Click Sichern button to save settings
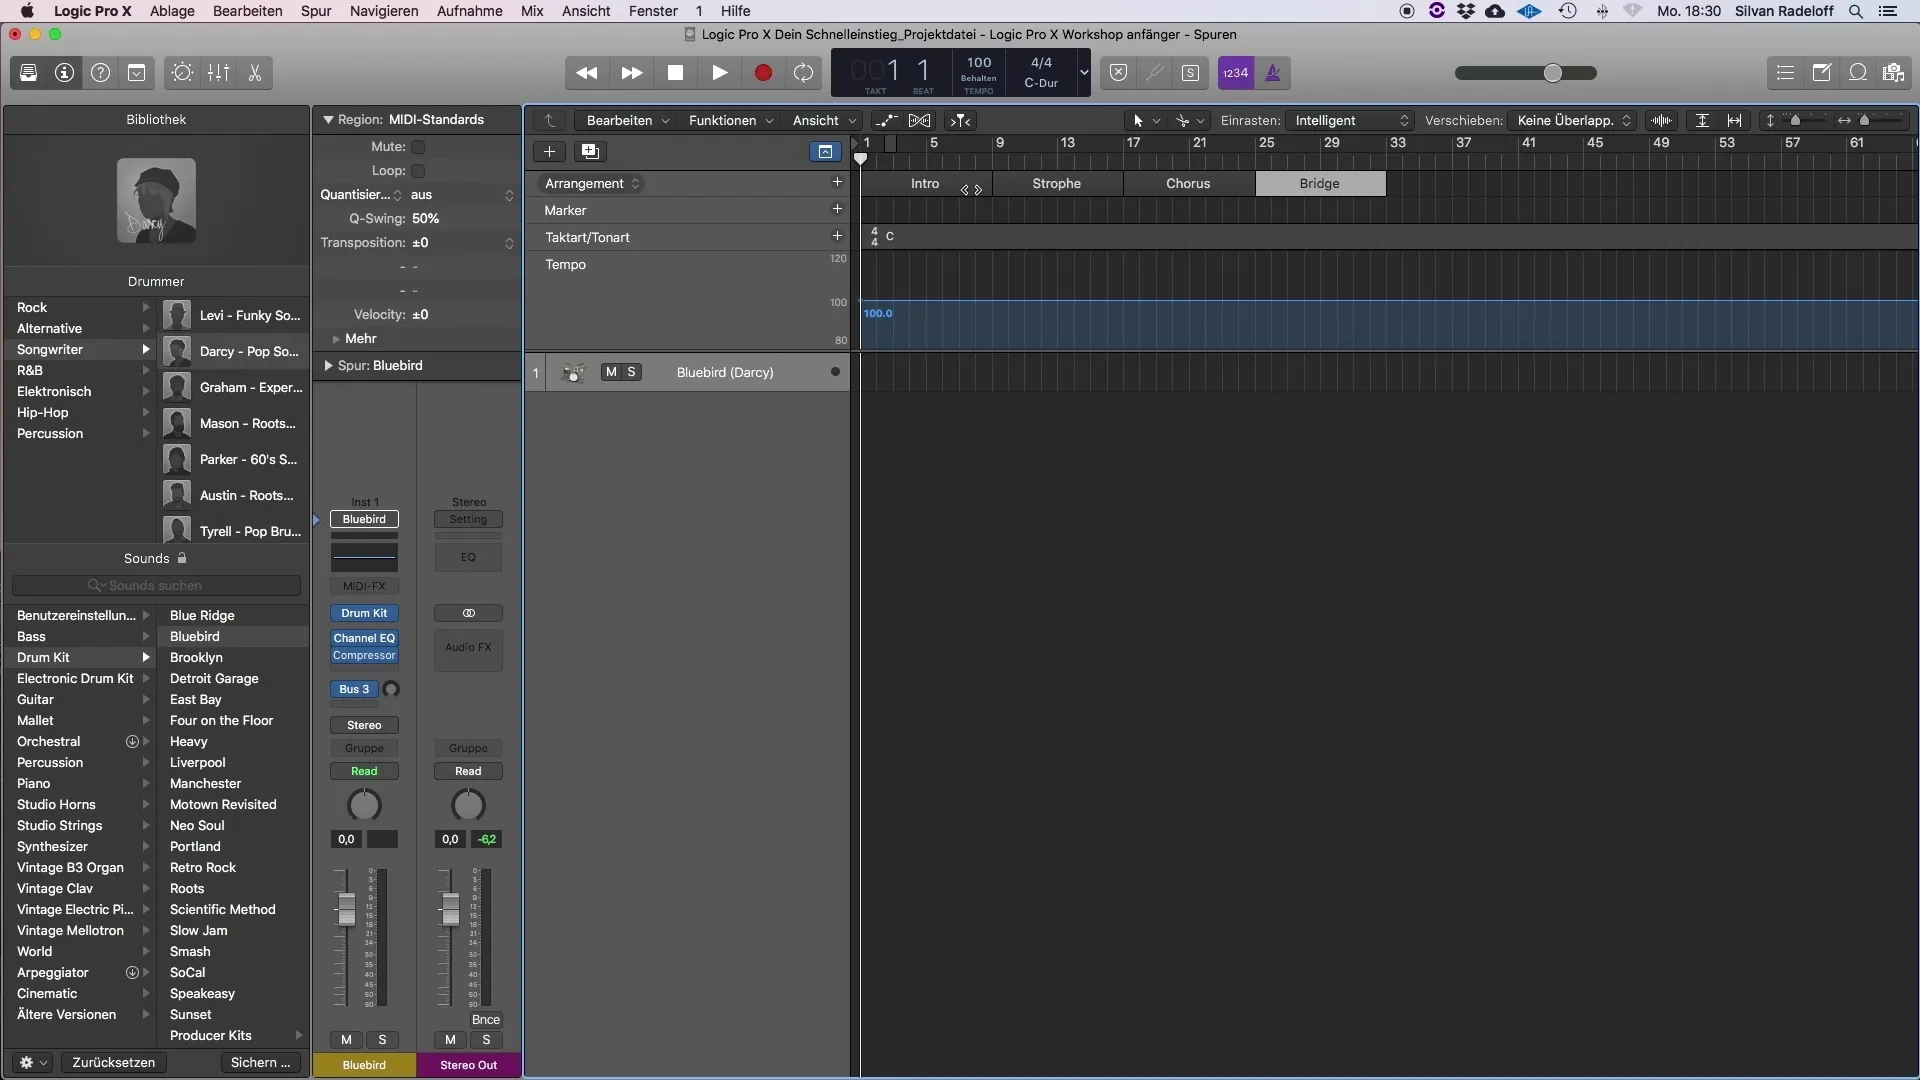The height and width of the screenshot is (1080, 1920). point(258,1062)
